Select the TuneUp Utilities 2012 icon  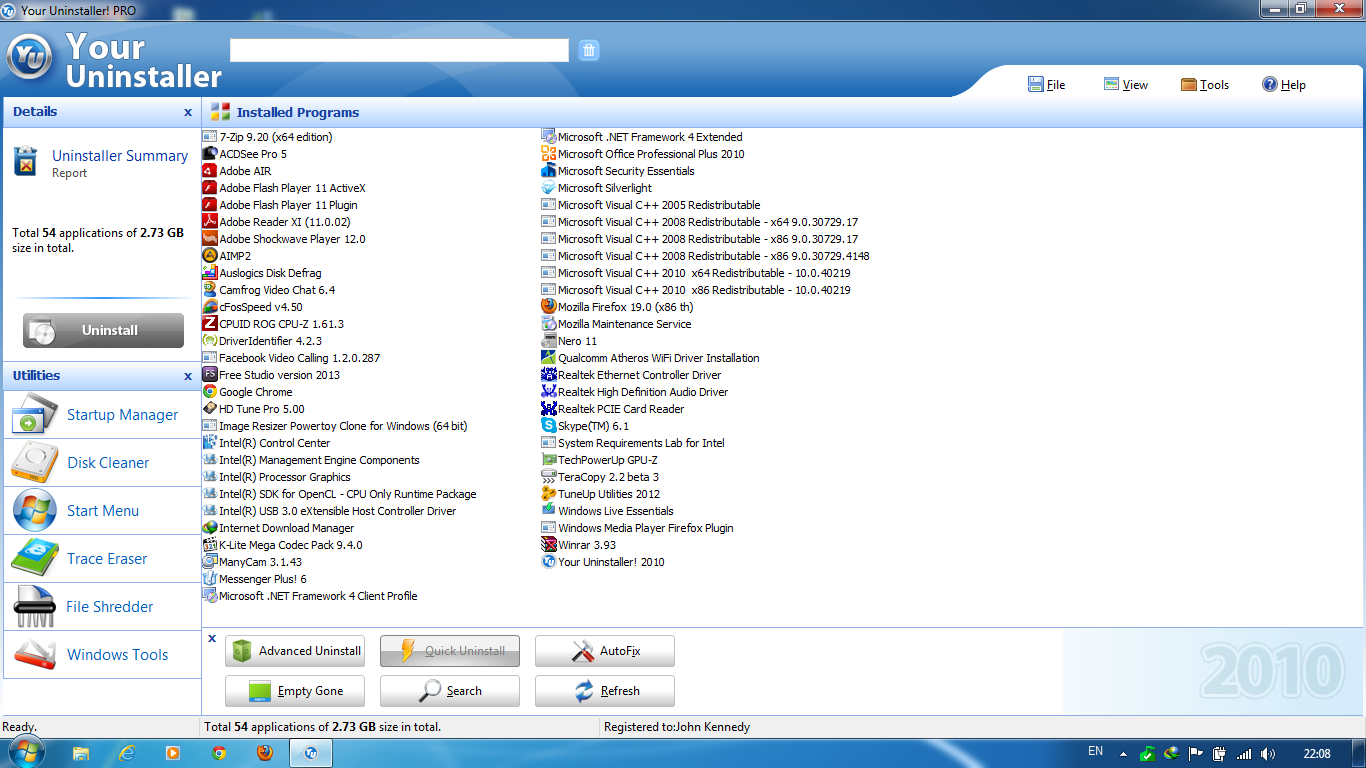click(x=549, y=494)
